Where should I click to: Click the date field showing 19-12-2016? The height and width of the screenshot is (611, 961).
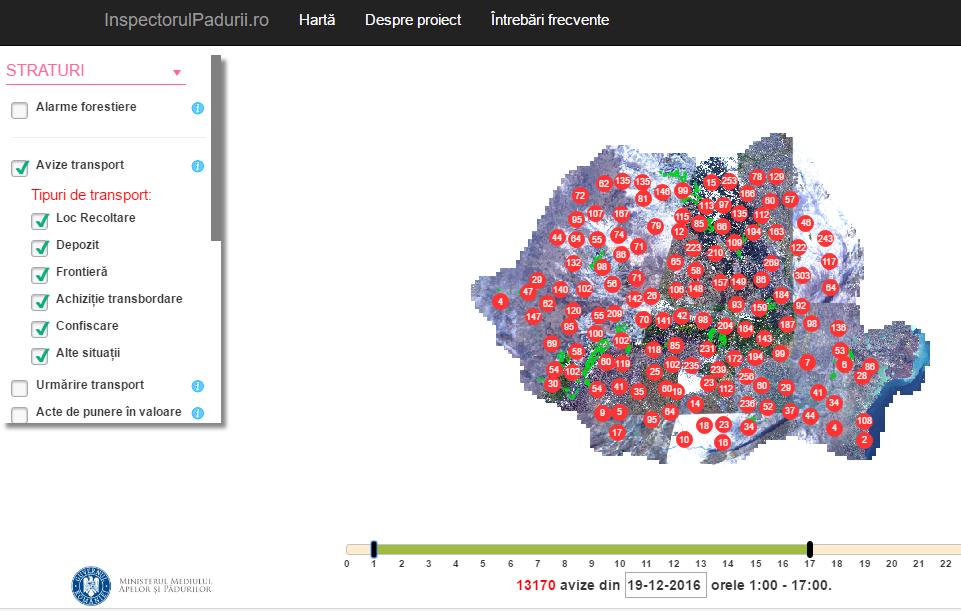[665, 585]
